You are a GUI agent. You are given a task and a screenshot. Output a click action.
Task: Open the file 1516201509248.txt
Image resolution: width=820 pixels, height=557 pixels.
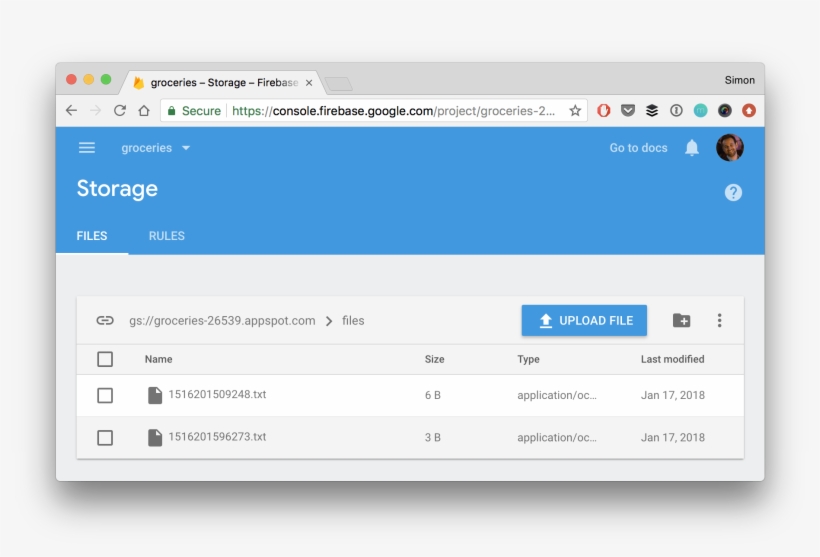click(217, 394)
